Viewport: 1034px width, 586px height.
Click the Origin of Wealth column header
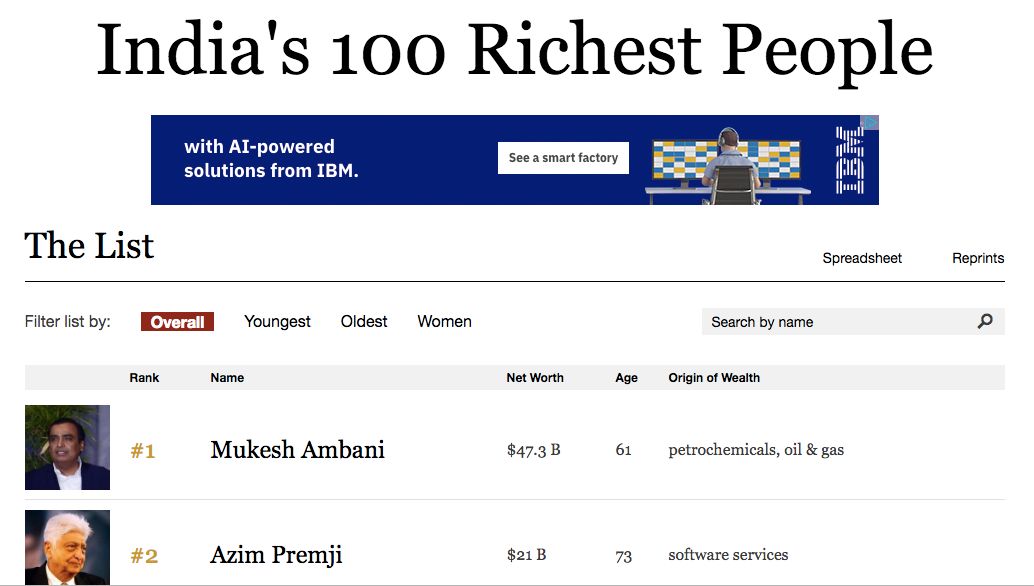(714, 378)
